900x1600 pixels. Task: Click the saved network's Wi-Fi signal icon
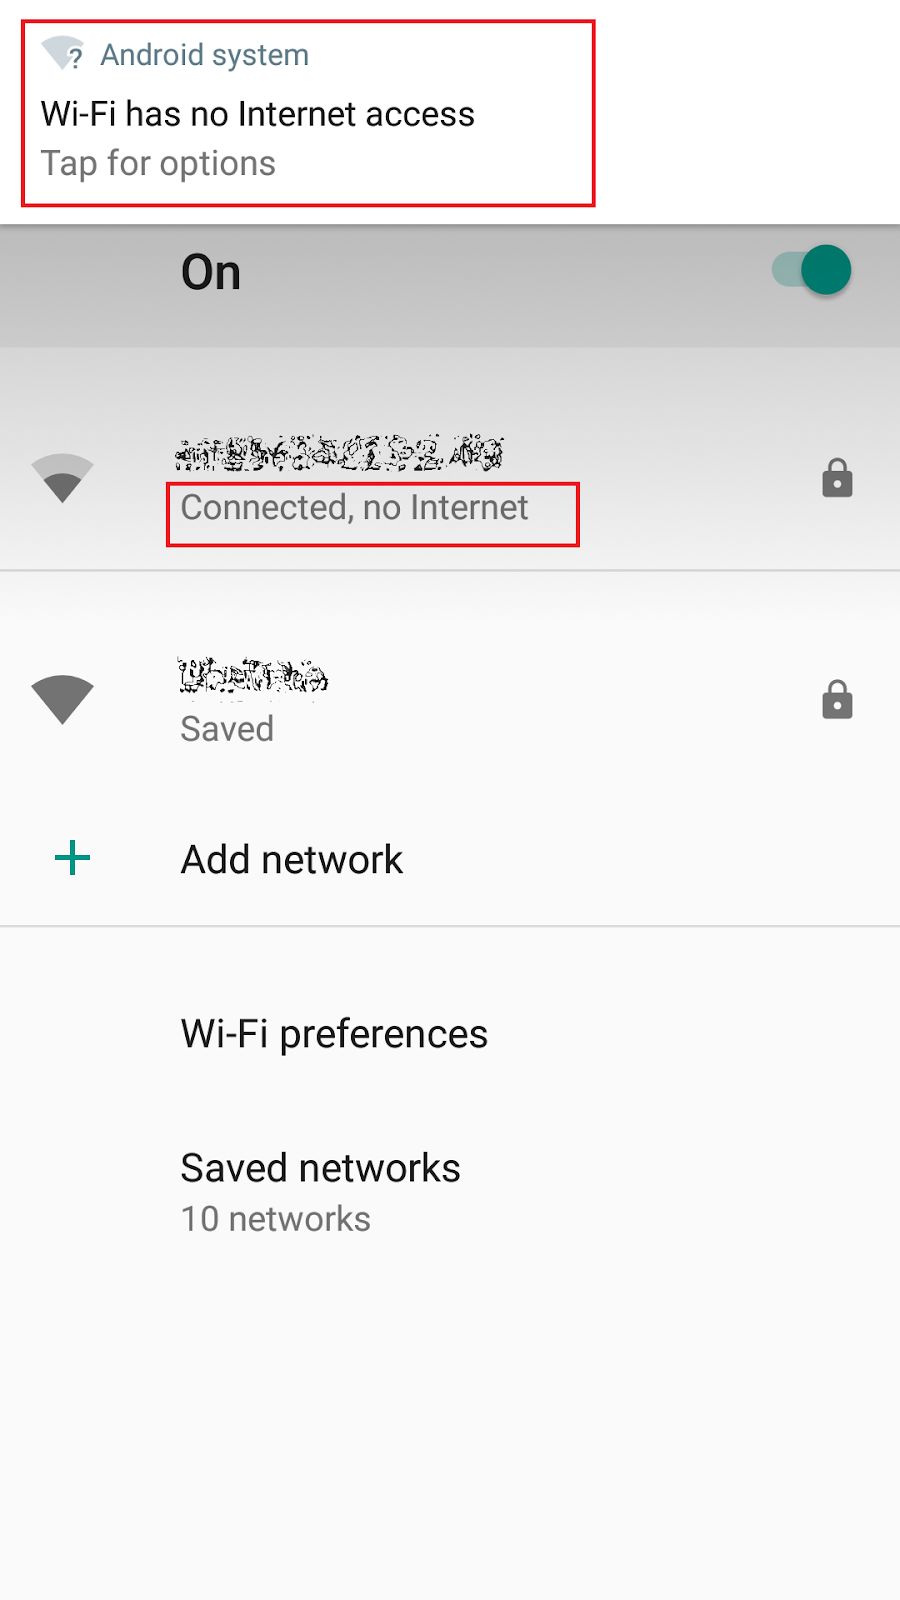(x=62, y=699)
